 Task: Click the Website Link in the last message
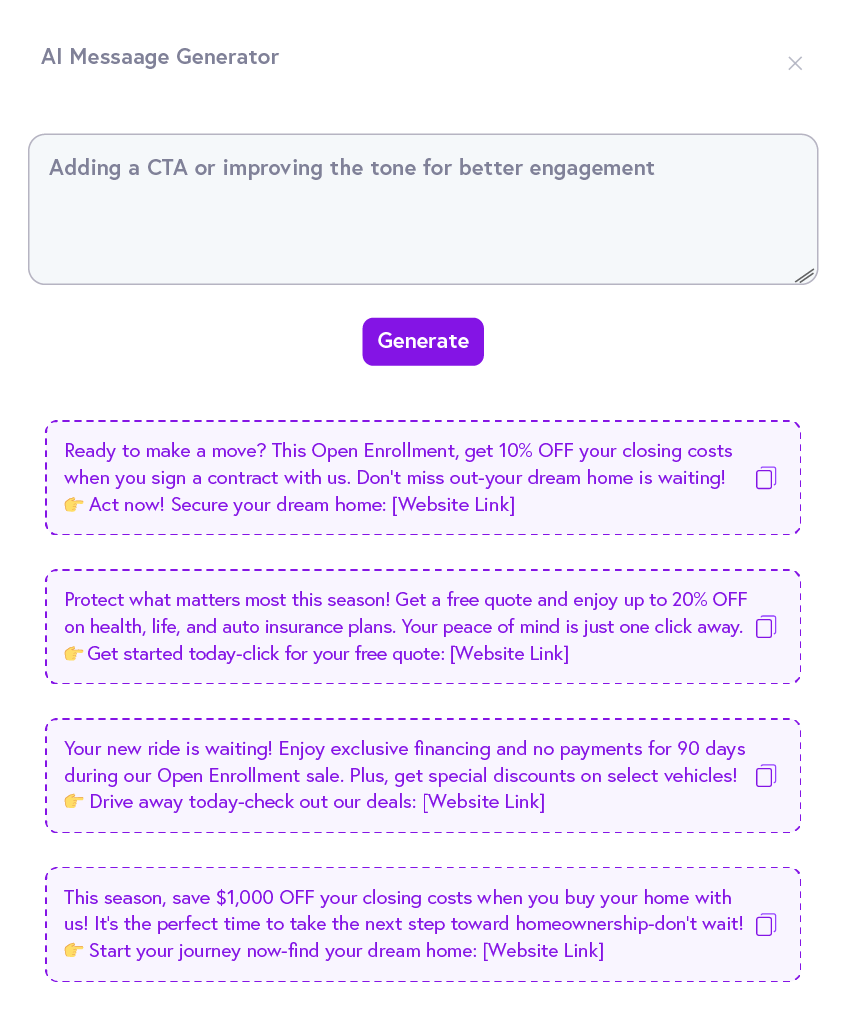tap(540, 951)
